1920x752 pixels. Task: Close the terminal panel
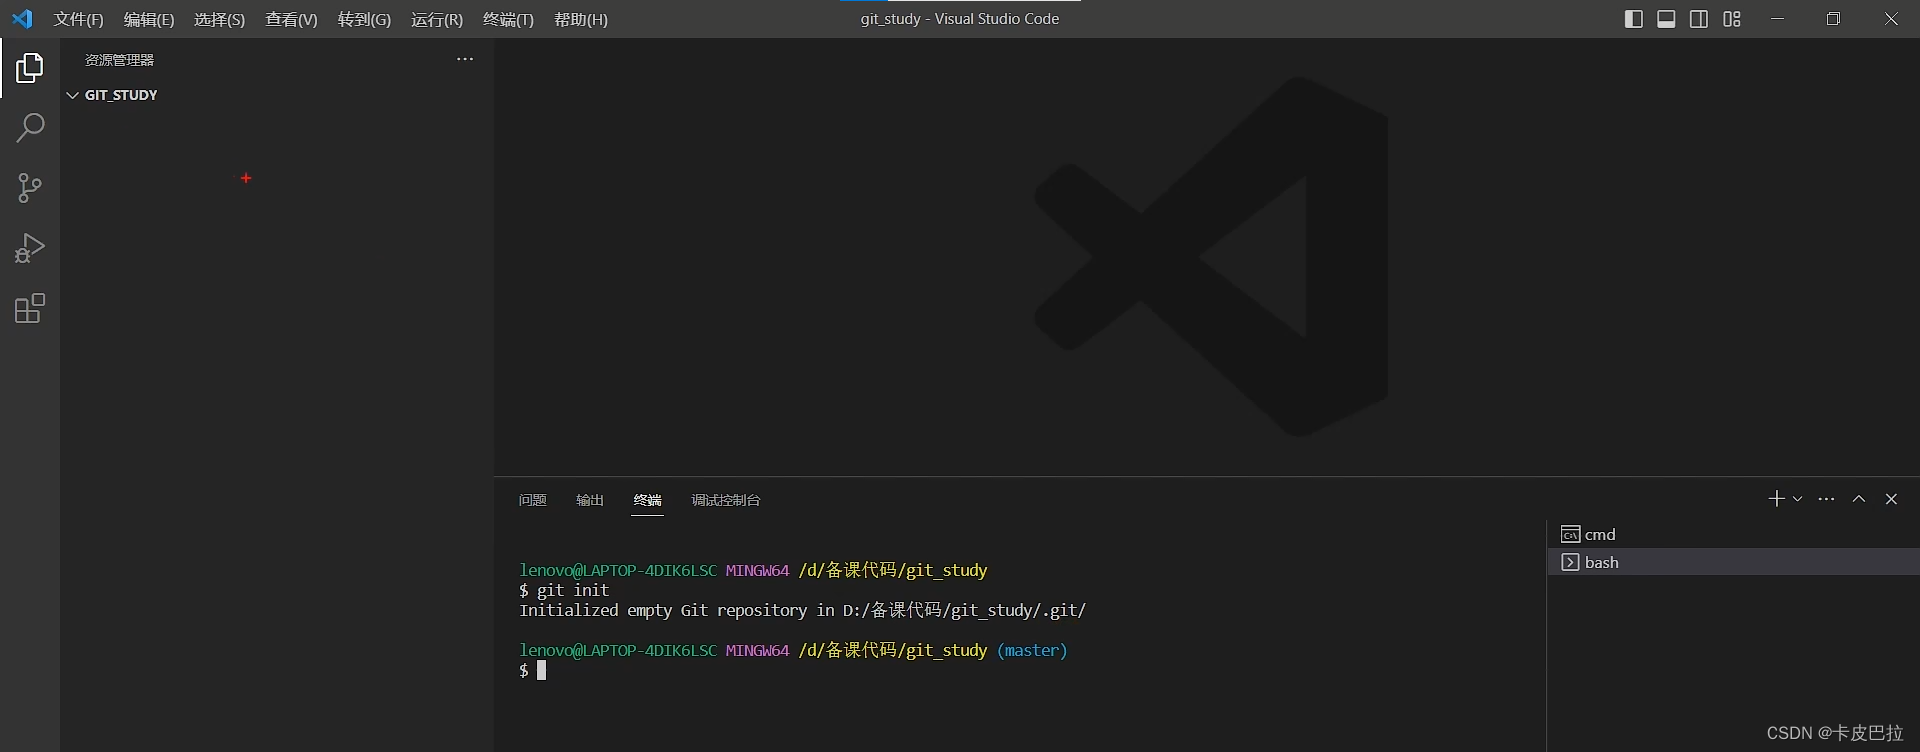[1891, 499]
